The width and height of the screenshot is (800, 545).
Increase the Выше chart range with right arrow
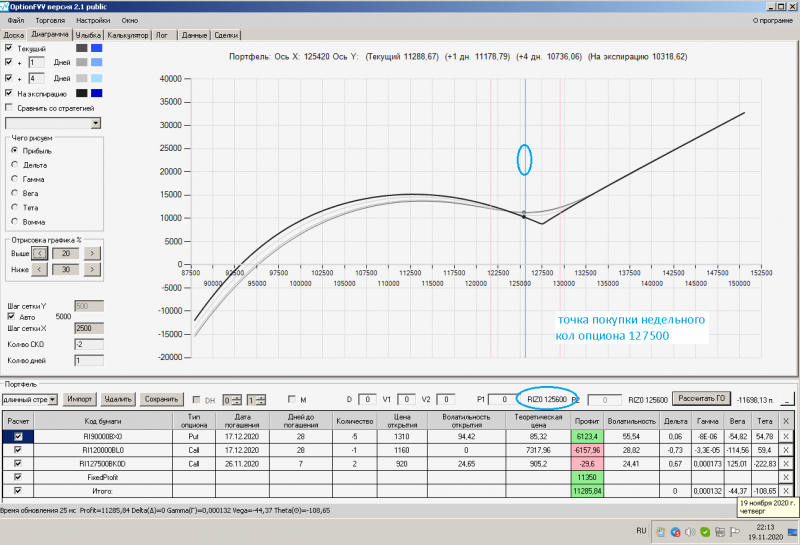[92, 253]
